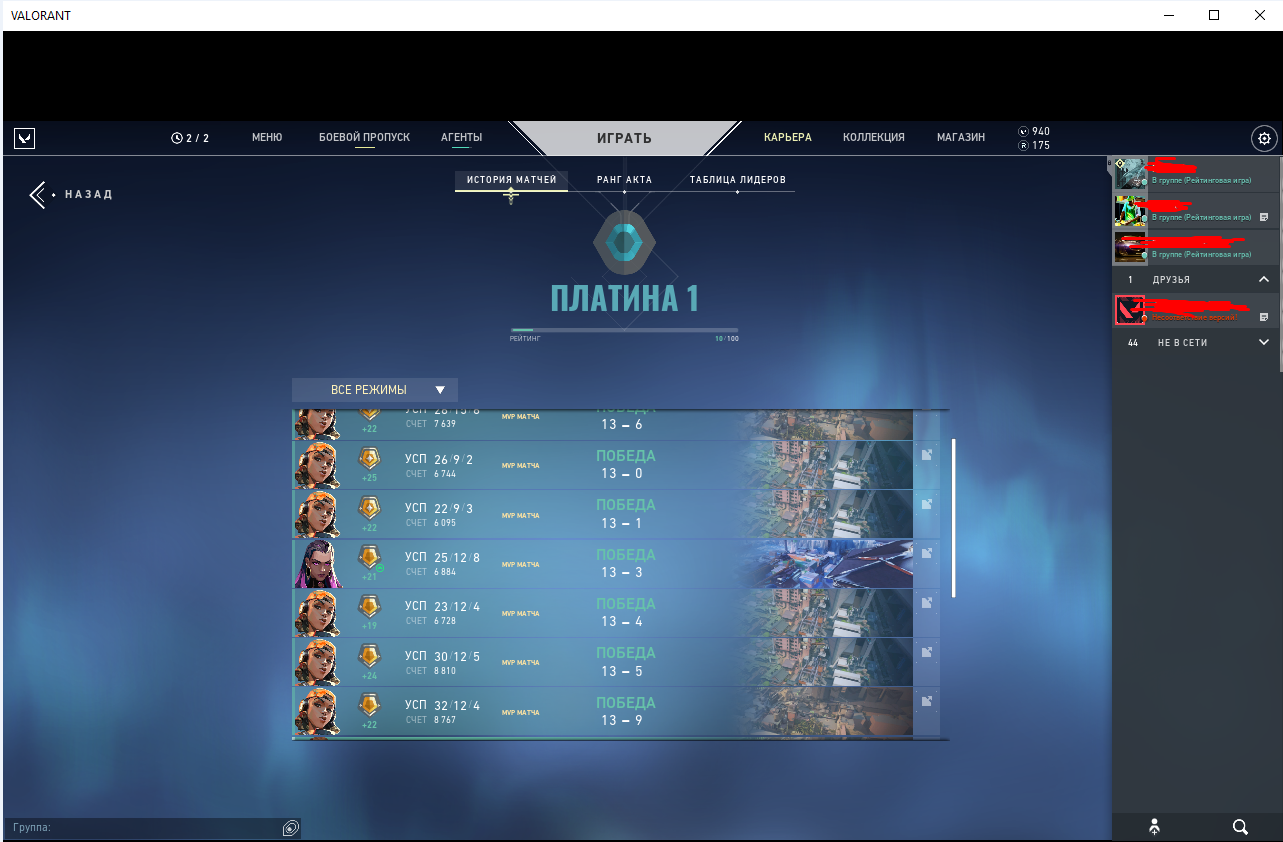
Task: Click the dark-haired agent portrait in 25/12/8 match
Action: (x=317, y=564)
